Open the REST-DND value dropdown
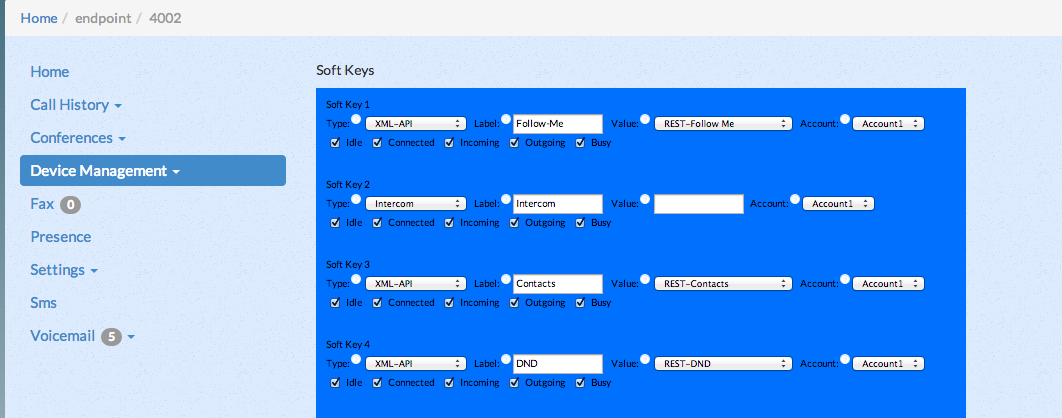Image resolution: width=1062 pixels, height=418 pixels. 723,364
